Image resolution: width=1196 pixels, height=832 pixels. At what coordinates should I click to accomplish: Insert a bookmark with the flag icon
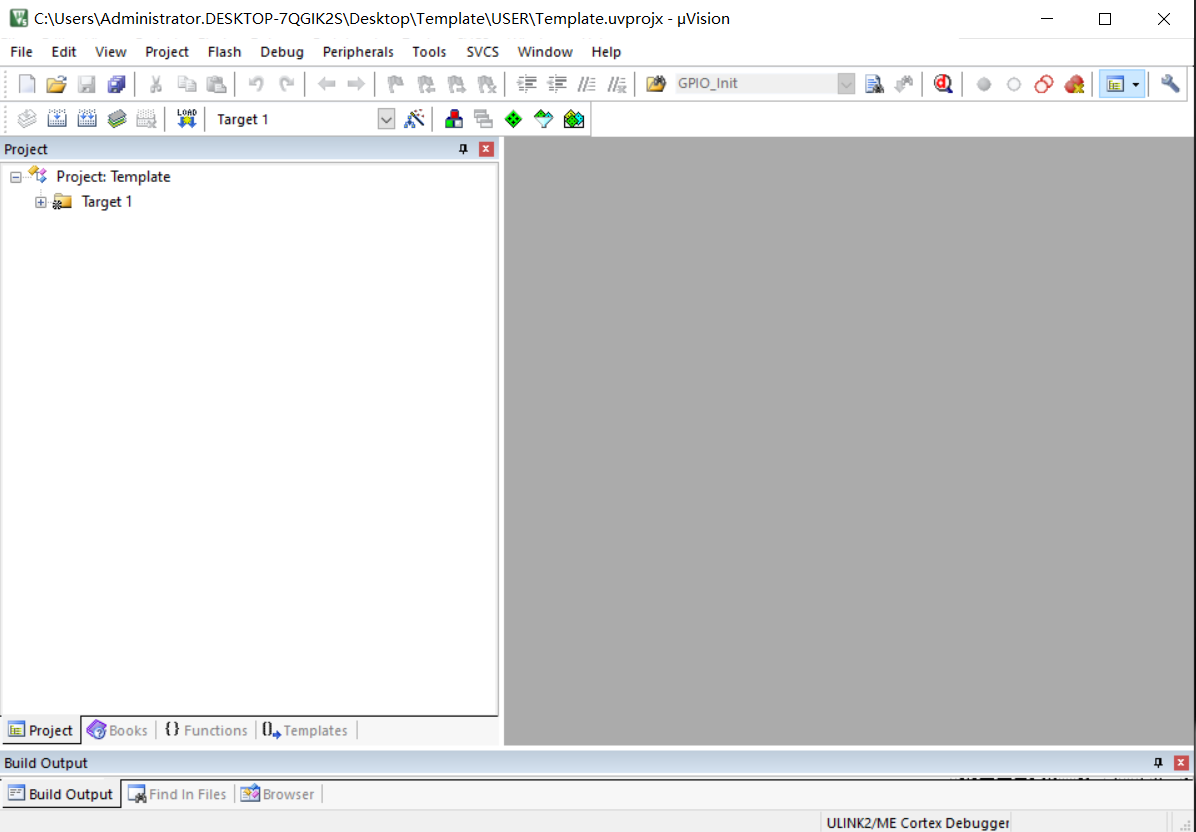[395, 84]
